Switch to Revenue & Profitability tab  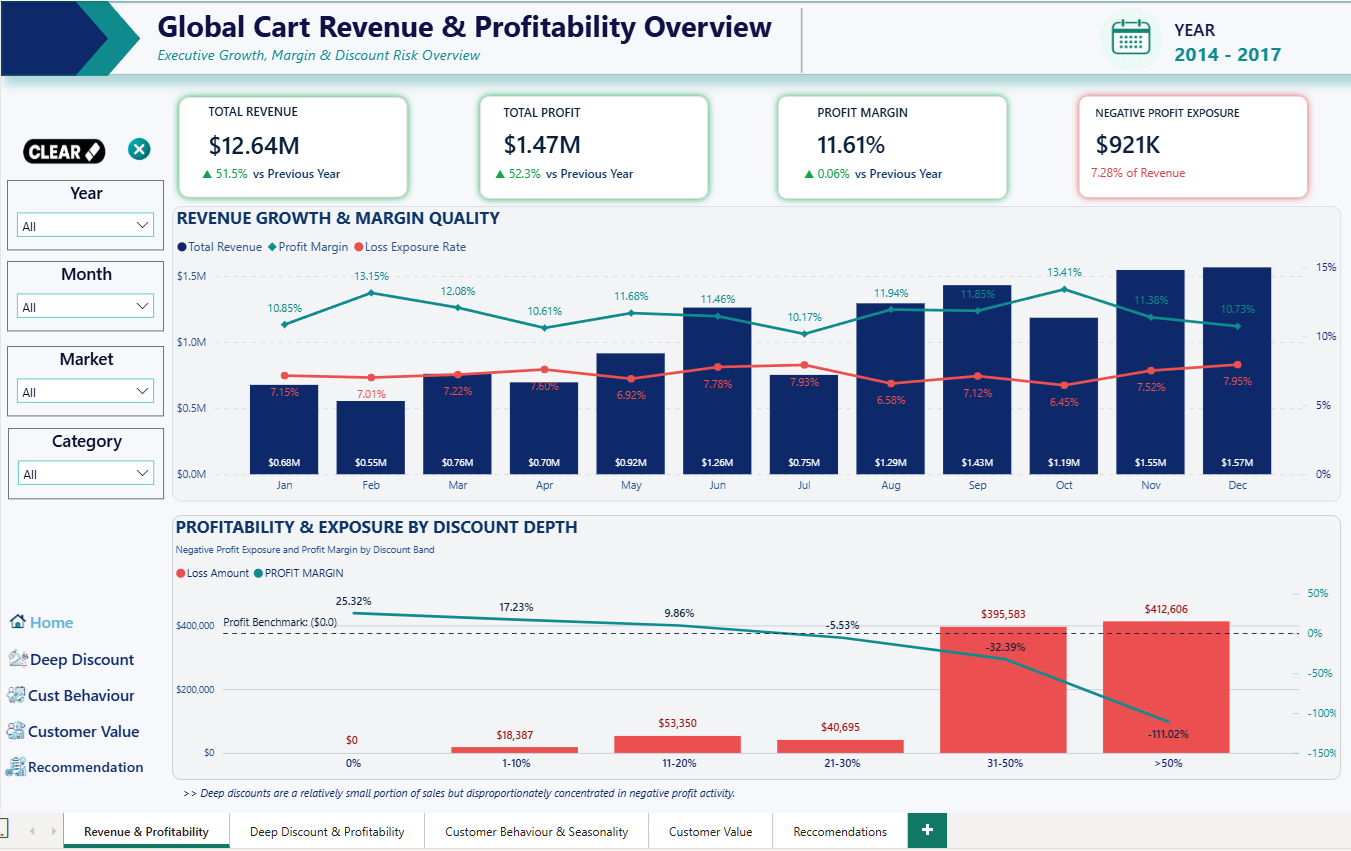[146, 831]
